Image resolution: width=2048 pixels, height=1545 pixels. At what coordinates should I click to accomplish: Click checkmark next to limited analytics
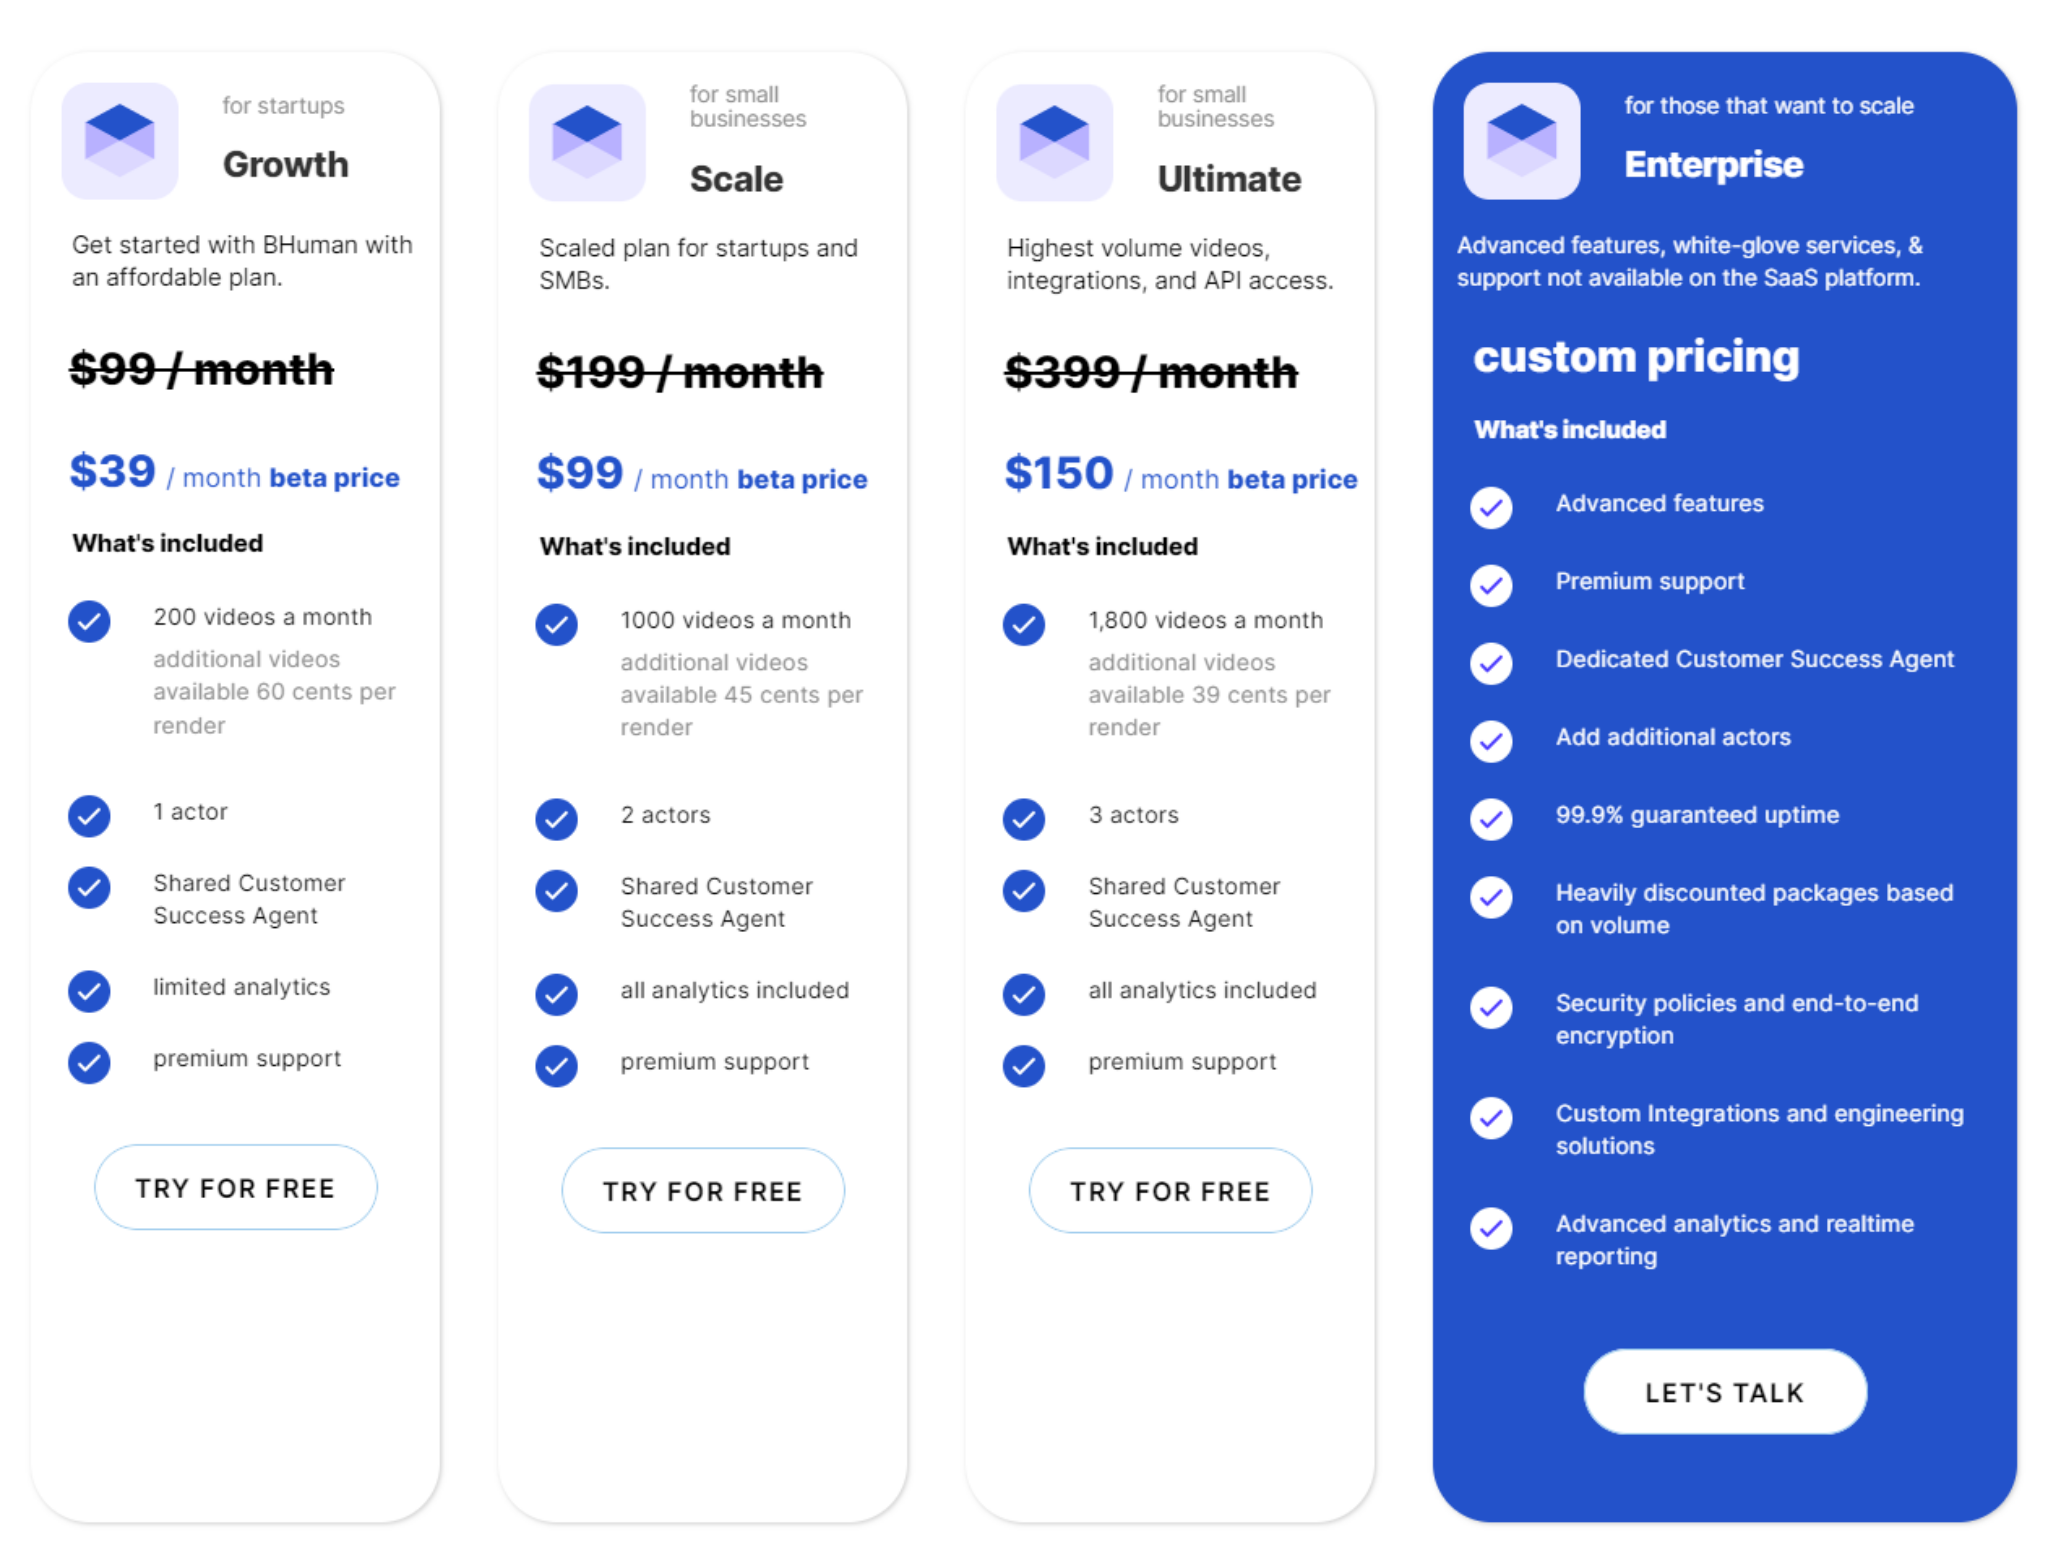(x=89, y=991)
